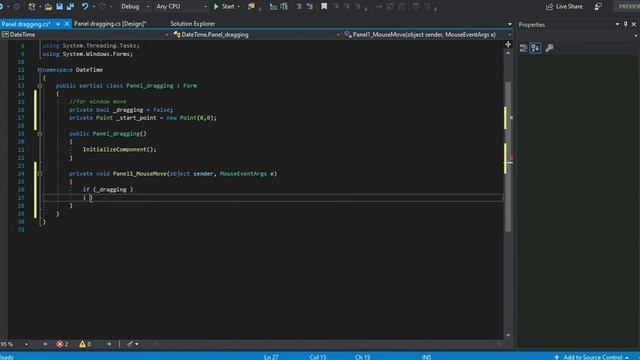Close the Properties panel
This screenshot has height=360, width=640.
(634, 24)
